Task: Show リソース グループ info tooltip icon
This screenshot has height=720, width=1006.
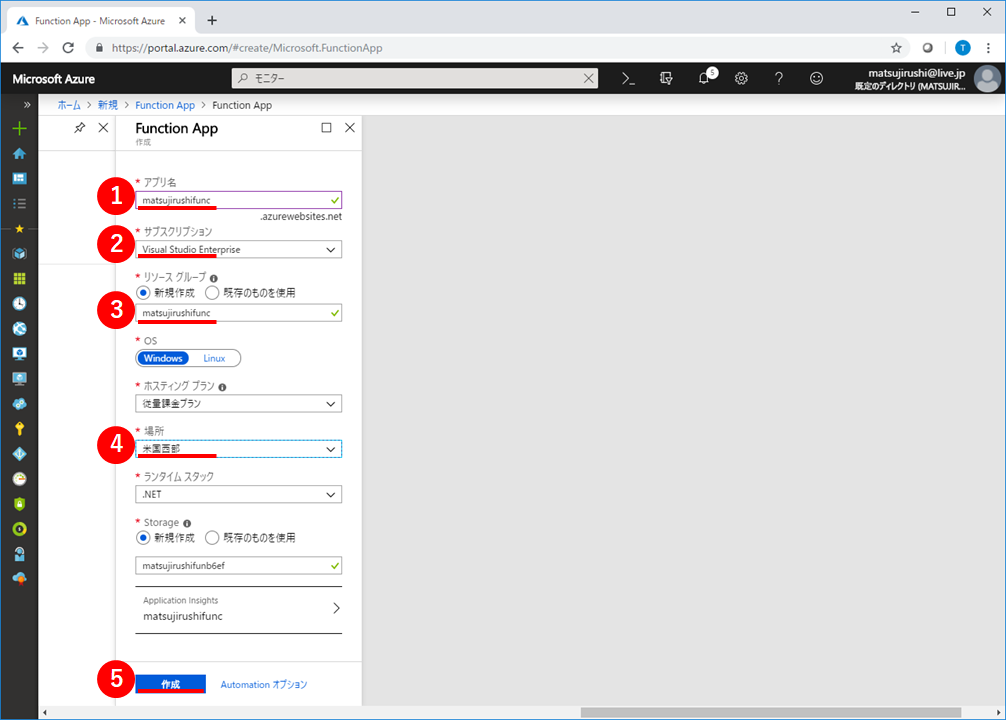Action: (x=214, y=279)
